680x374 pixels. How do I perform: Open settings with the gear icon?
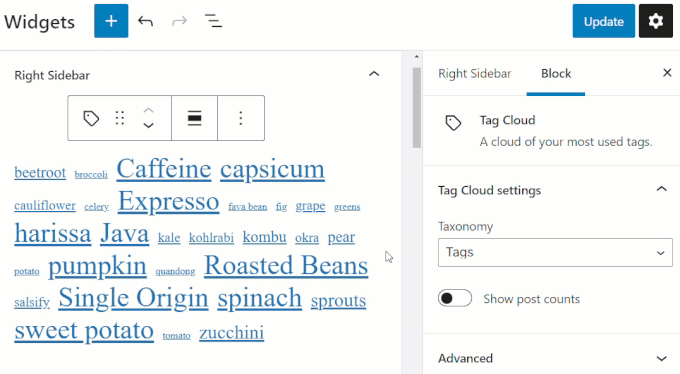(655, 21)
